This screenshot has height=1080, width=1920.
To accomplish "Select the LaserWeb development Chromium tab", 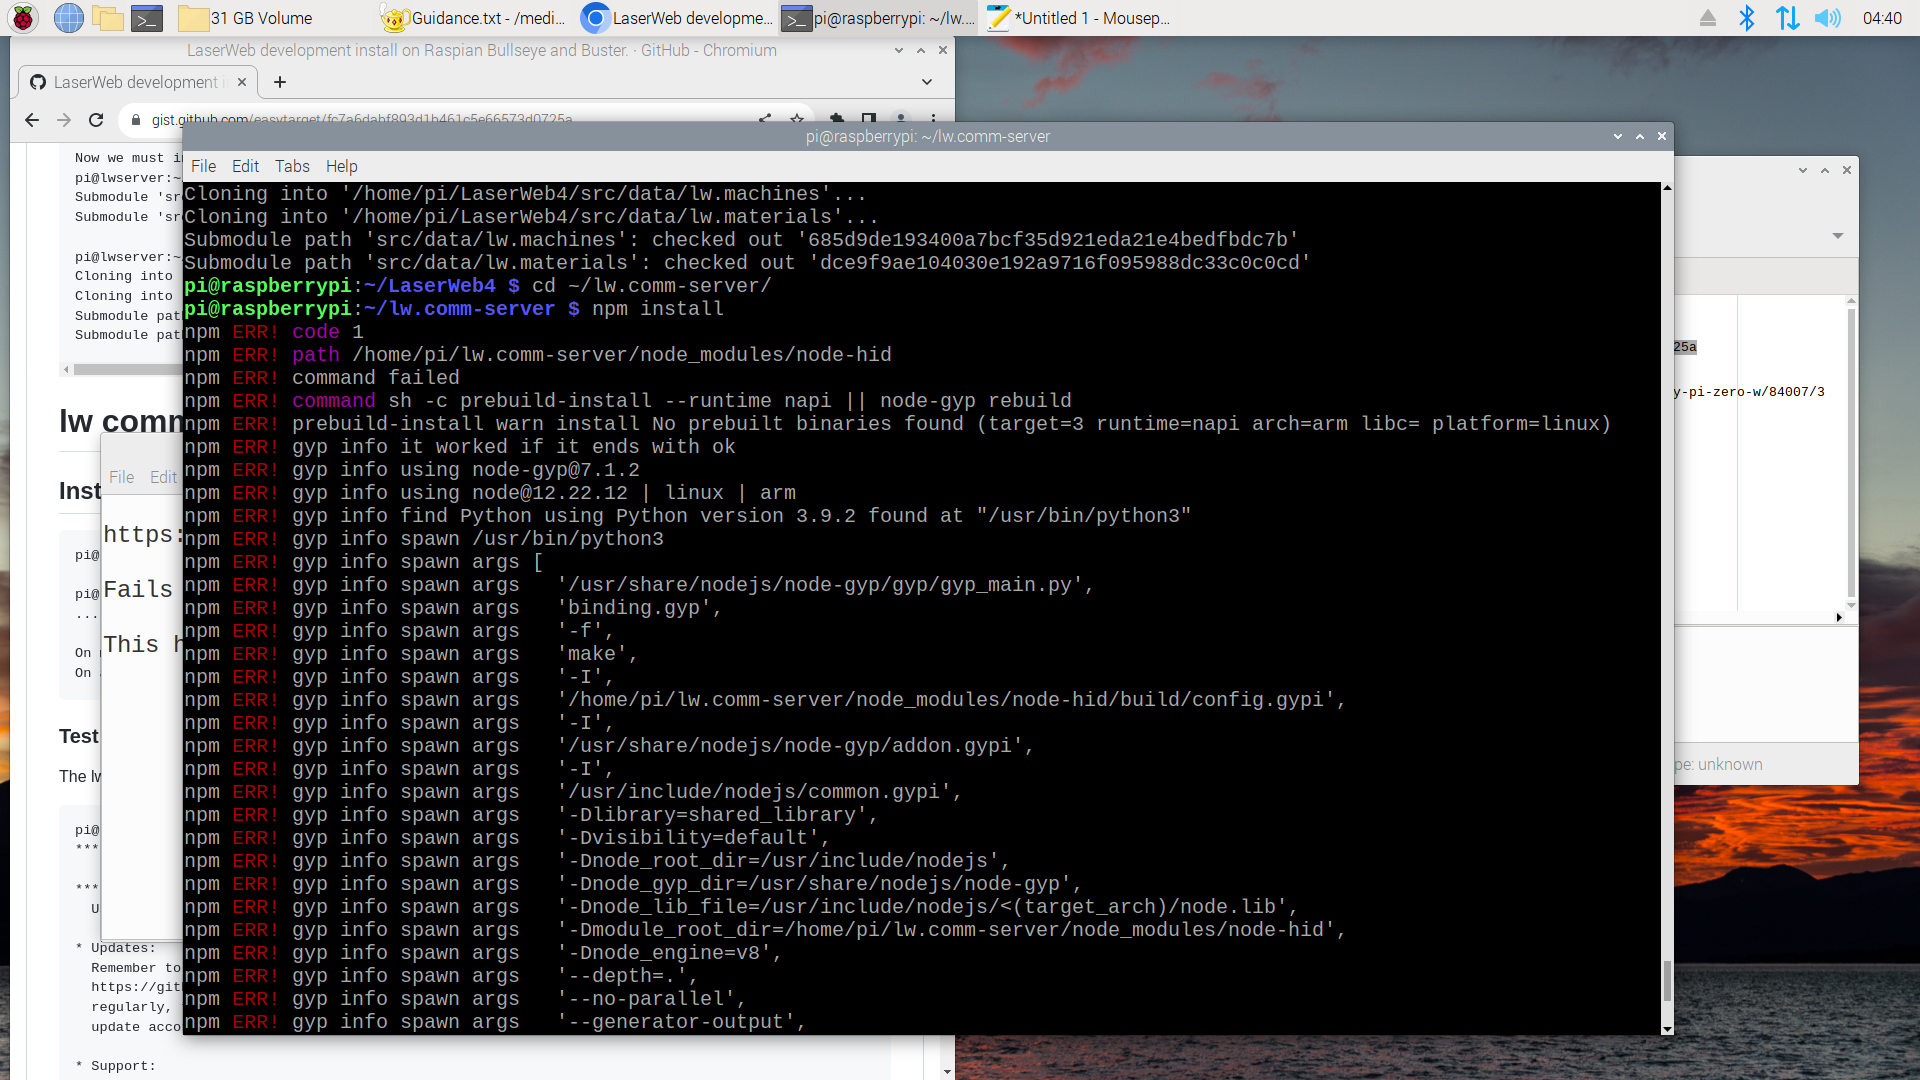I will click(138, 82).
